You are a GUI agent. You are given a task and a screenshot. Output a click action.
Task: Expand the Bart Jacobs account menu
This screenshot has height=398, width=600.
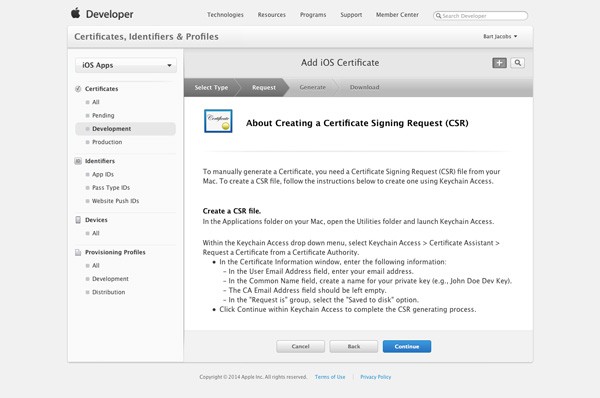pos(500,36)
